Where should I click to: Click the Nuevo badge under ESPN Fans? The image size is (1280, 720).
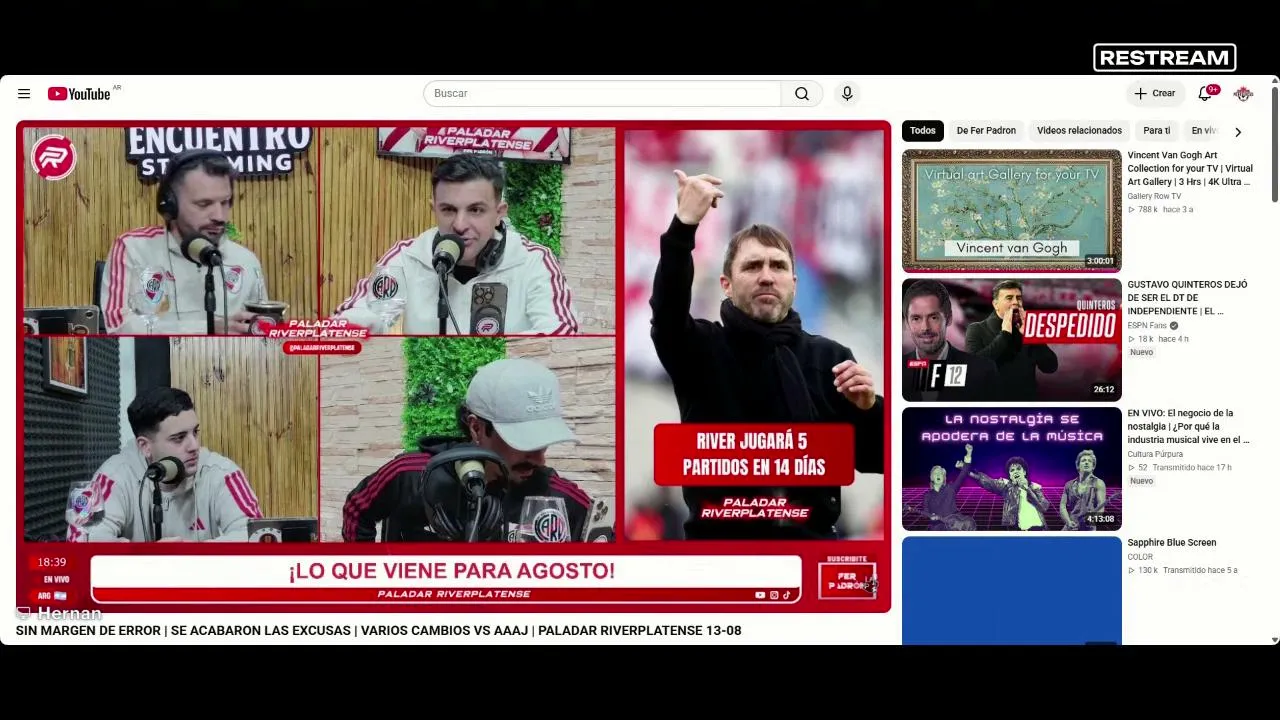(1141, 353)
